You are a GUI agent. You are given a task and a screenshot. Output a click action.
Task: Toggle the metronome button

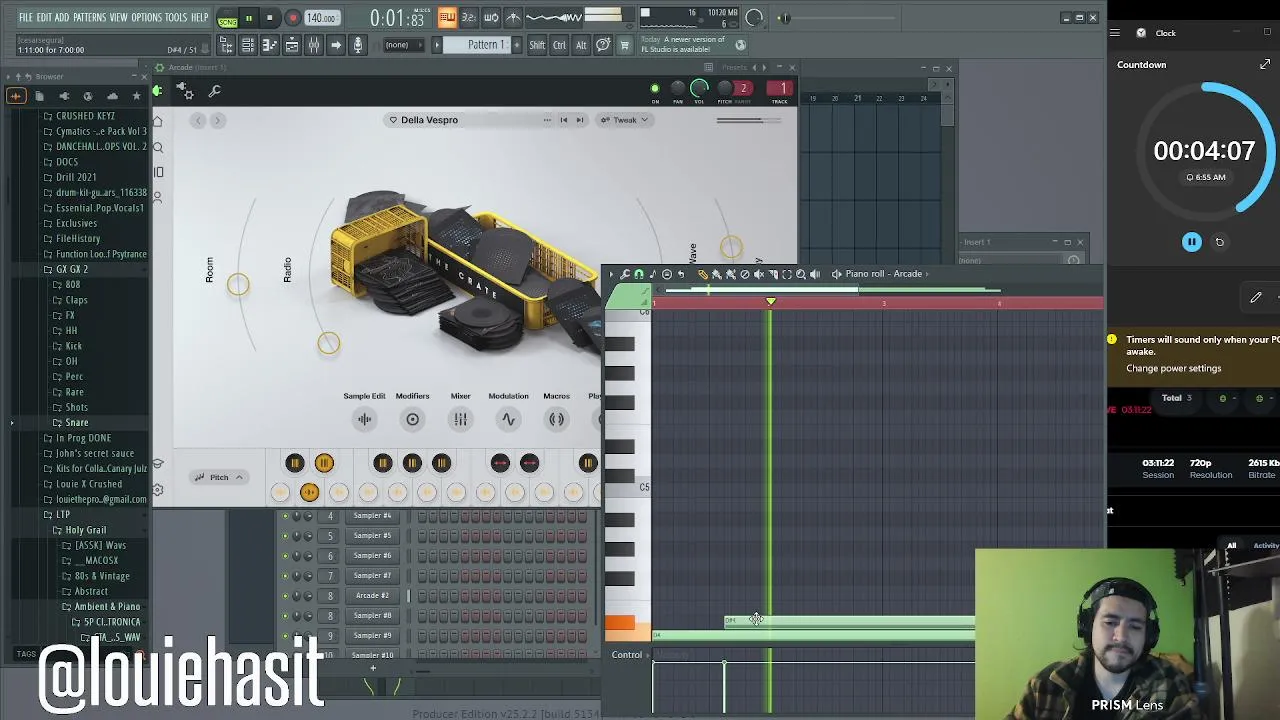point(513,18)
